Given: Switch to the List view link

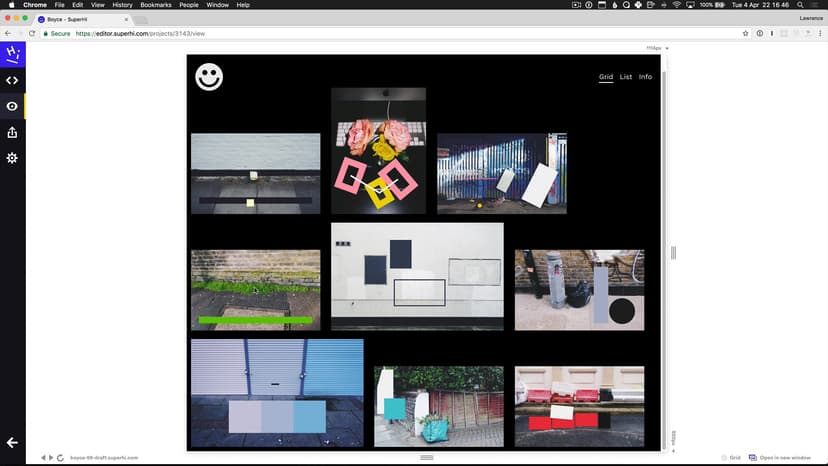Looking at the screenshot, I should click(x=626, y=77).
